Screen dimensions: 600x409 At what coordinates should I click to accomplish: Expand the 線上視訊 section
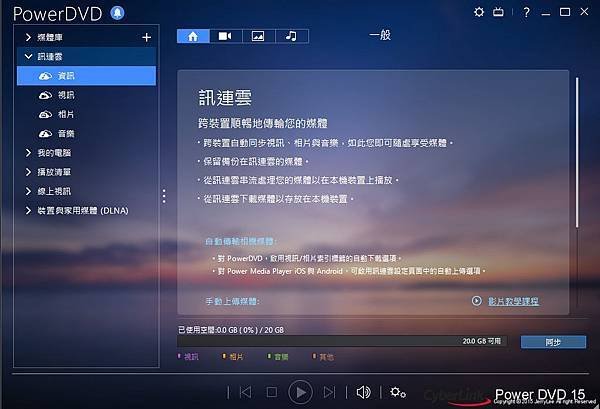(28, 191)
